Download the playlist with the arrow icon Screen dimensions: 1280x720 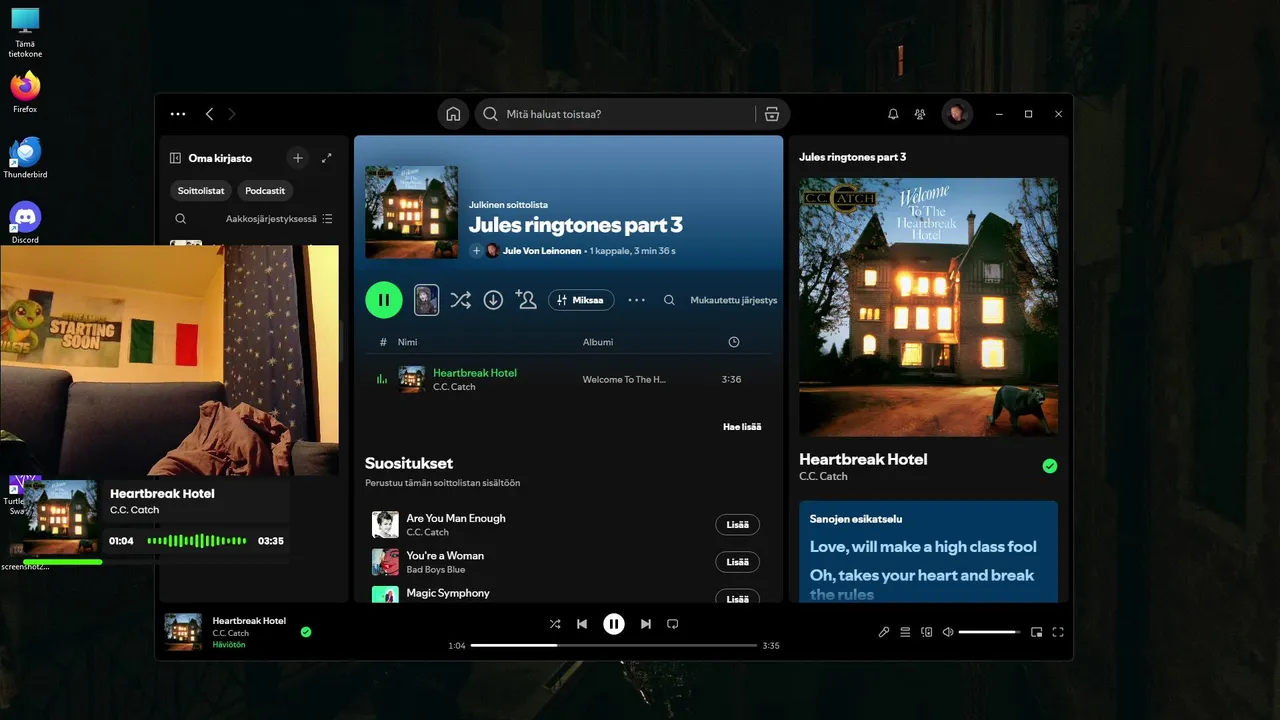point(493,300)
